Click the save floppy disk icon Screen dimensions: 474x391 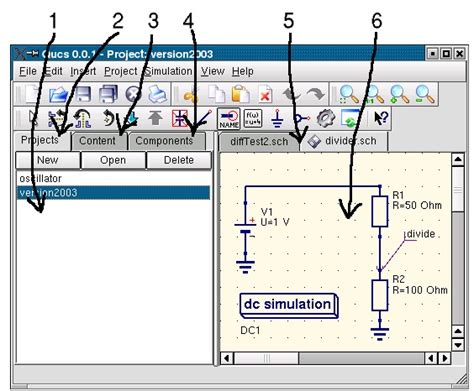pyautogui.click(x=83, y=95)
